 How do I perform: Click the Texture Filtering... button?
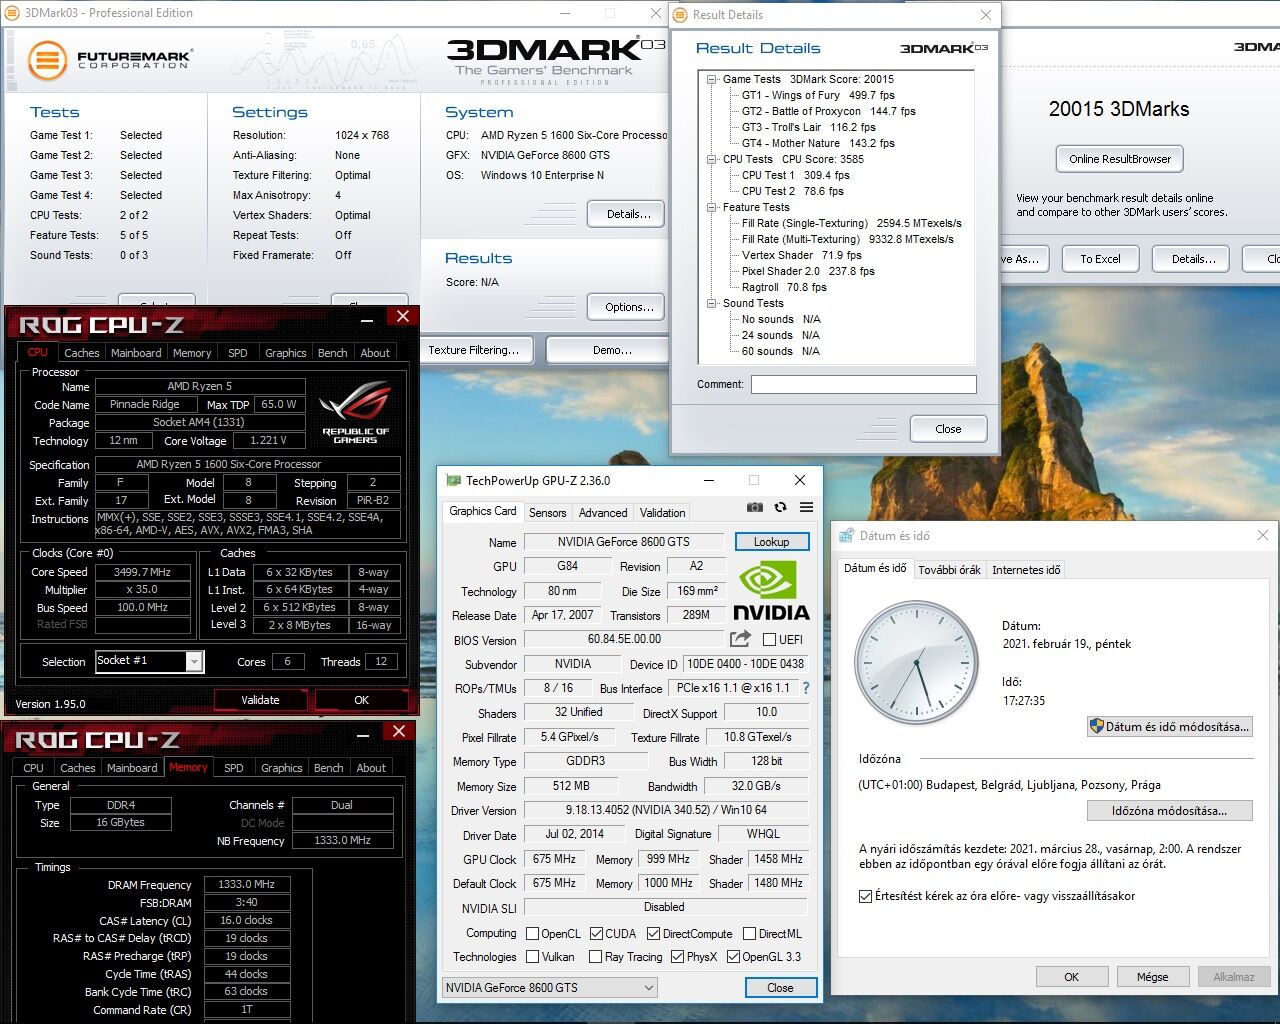pyautogui.click(x=473, y=350)
